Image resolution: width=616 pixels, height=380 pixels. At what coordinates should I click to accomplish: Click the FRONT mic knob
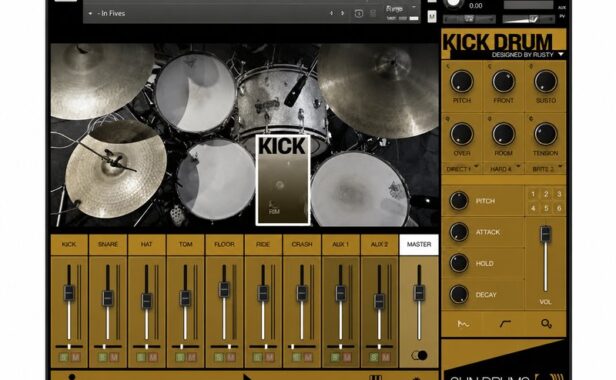pyautogui.click(x=504, y=81)
